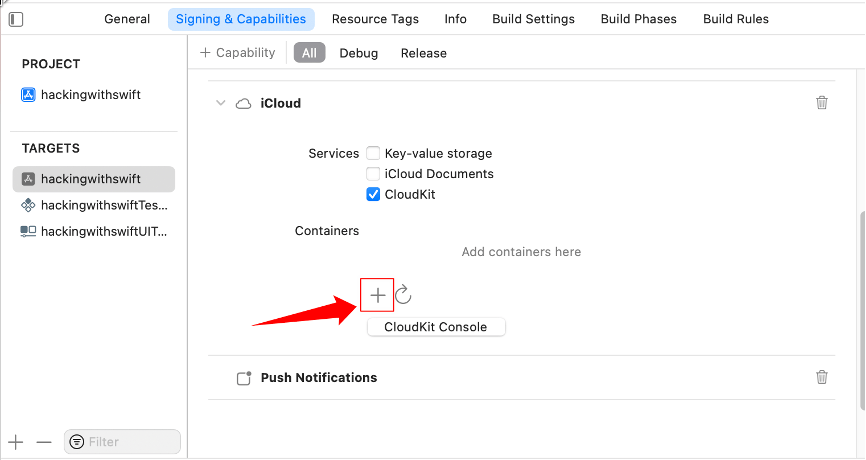The height and width of the screenshot is (460, 866).
Task: Click the Push Notifications capability icon
Action: [x=244, y=378]
